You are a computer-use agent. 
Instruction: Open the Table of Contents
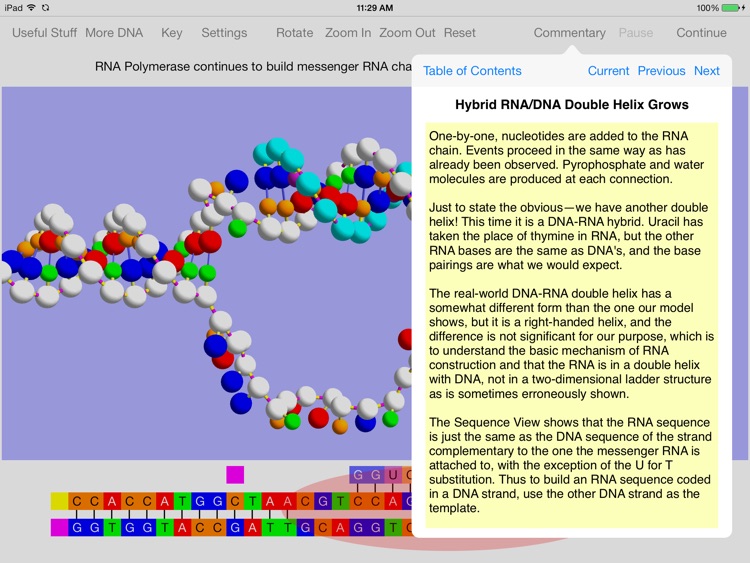coord(472,71)
